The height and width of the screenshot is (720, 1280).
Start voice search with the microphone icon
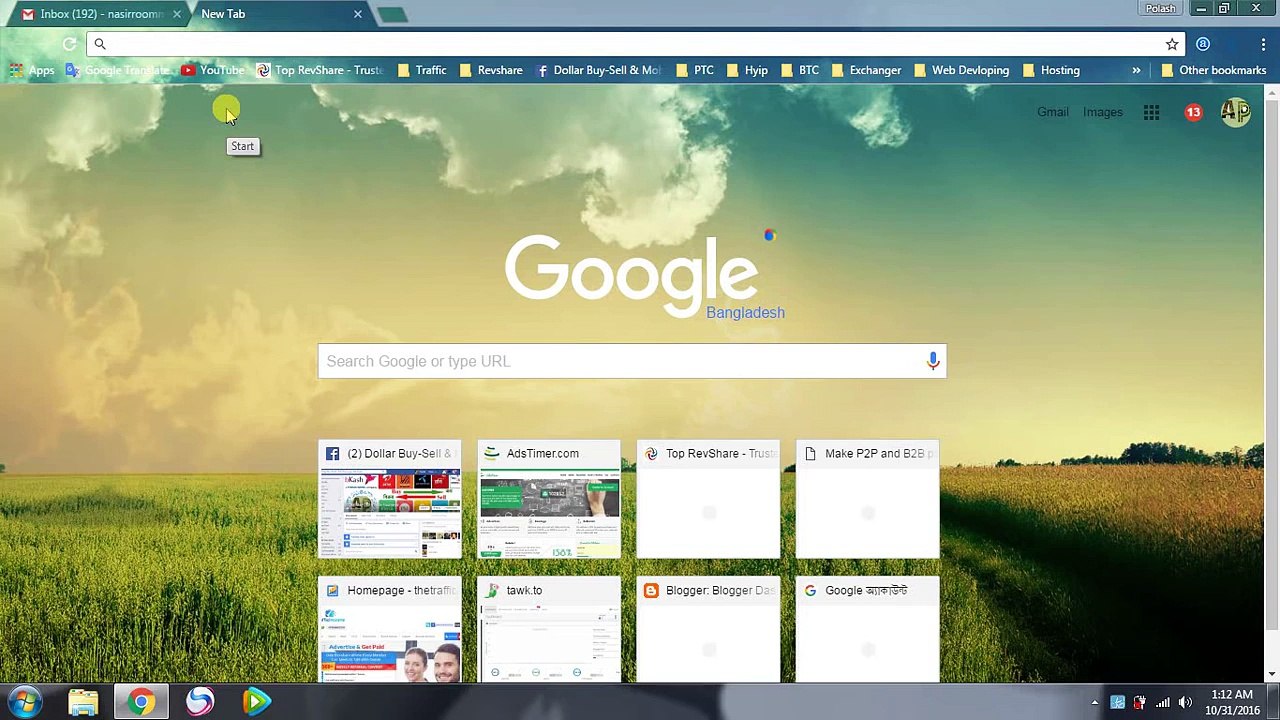point(933,361)
